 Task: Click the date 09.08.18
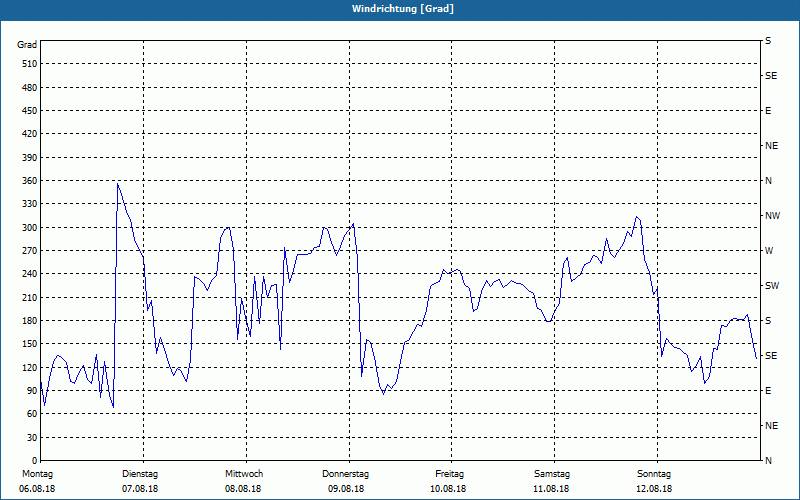346,489
